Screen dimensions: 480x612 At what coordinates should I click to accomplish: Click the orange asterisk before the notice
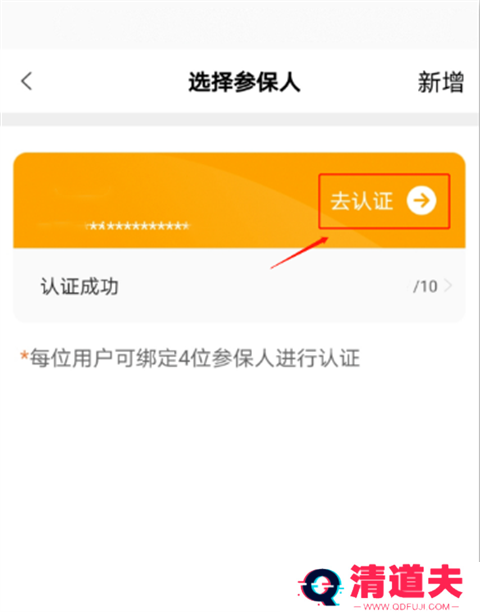(24, 356)
